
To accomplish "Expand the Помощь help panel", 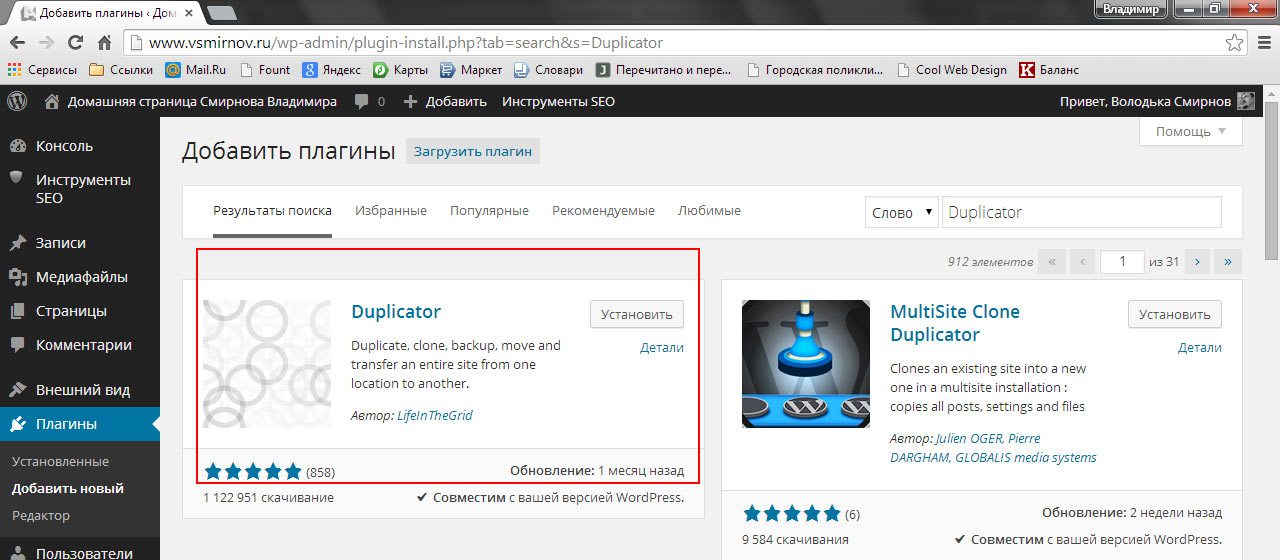I will 1191,132.
